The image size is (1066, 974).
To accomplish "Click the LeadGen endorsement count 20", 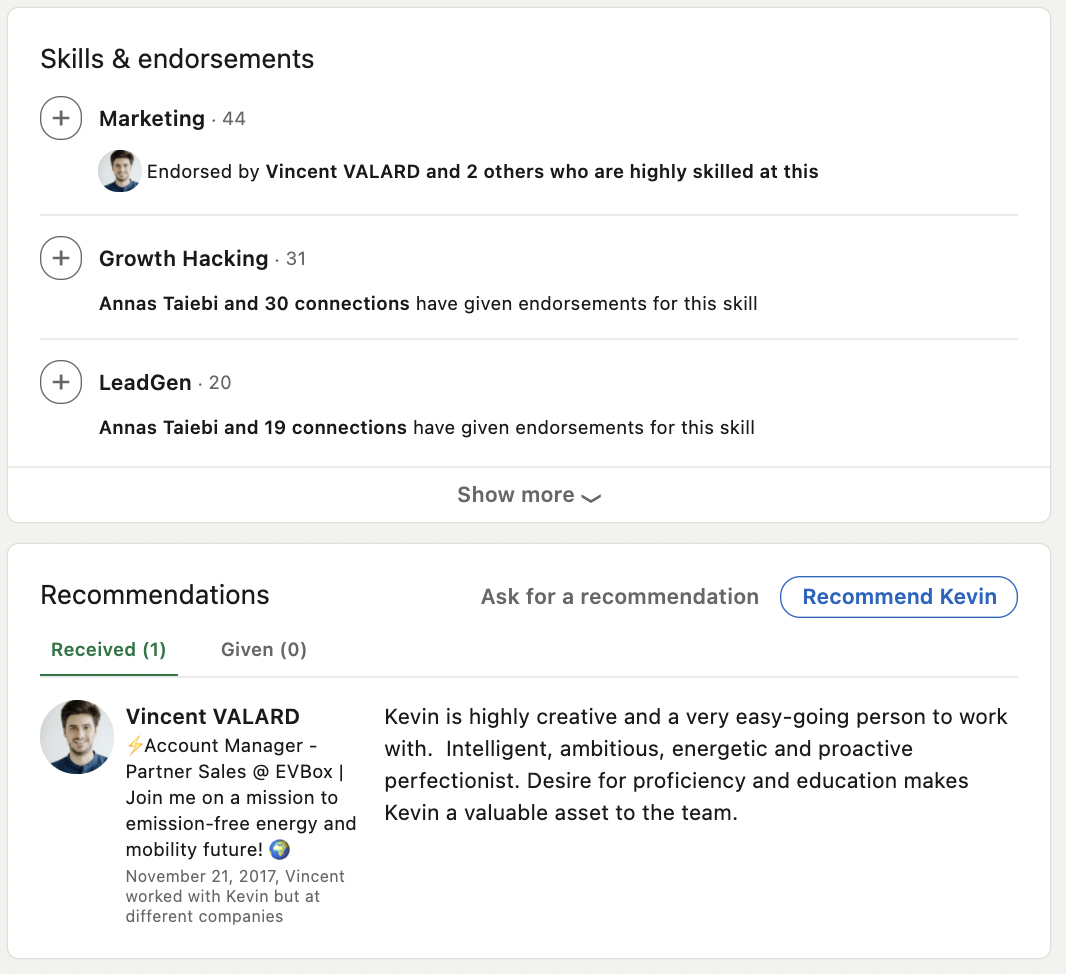I will tap(220, 383).
